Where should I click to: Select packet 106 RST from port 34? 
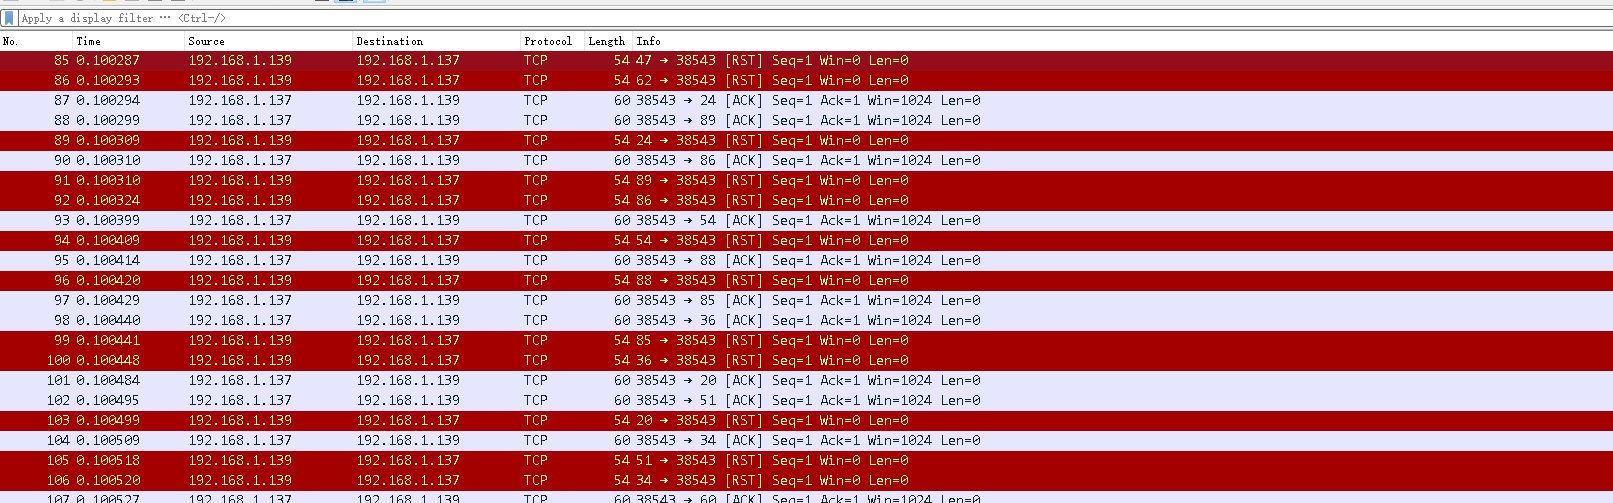click(x=806, y=481)
